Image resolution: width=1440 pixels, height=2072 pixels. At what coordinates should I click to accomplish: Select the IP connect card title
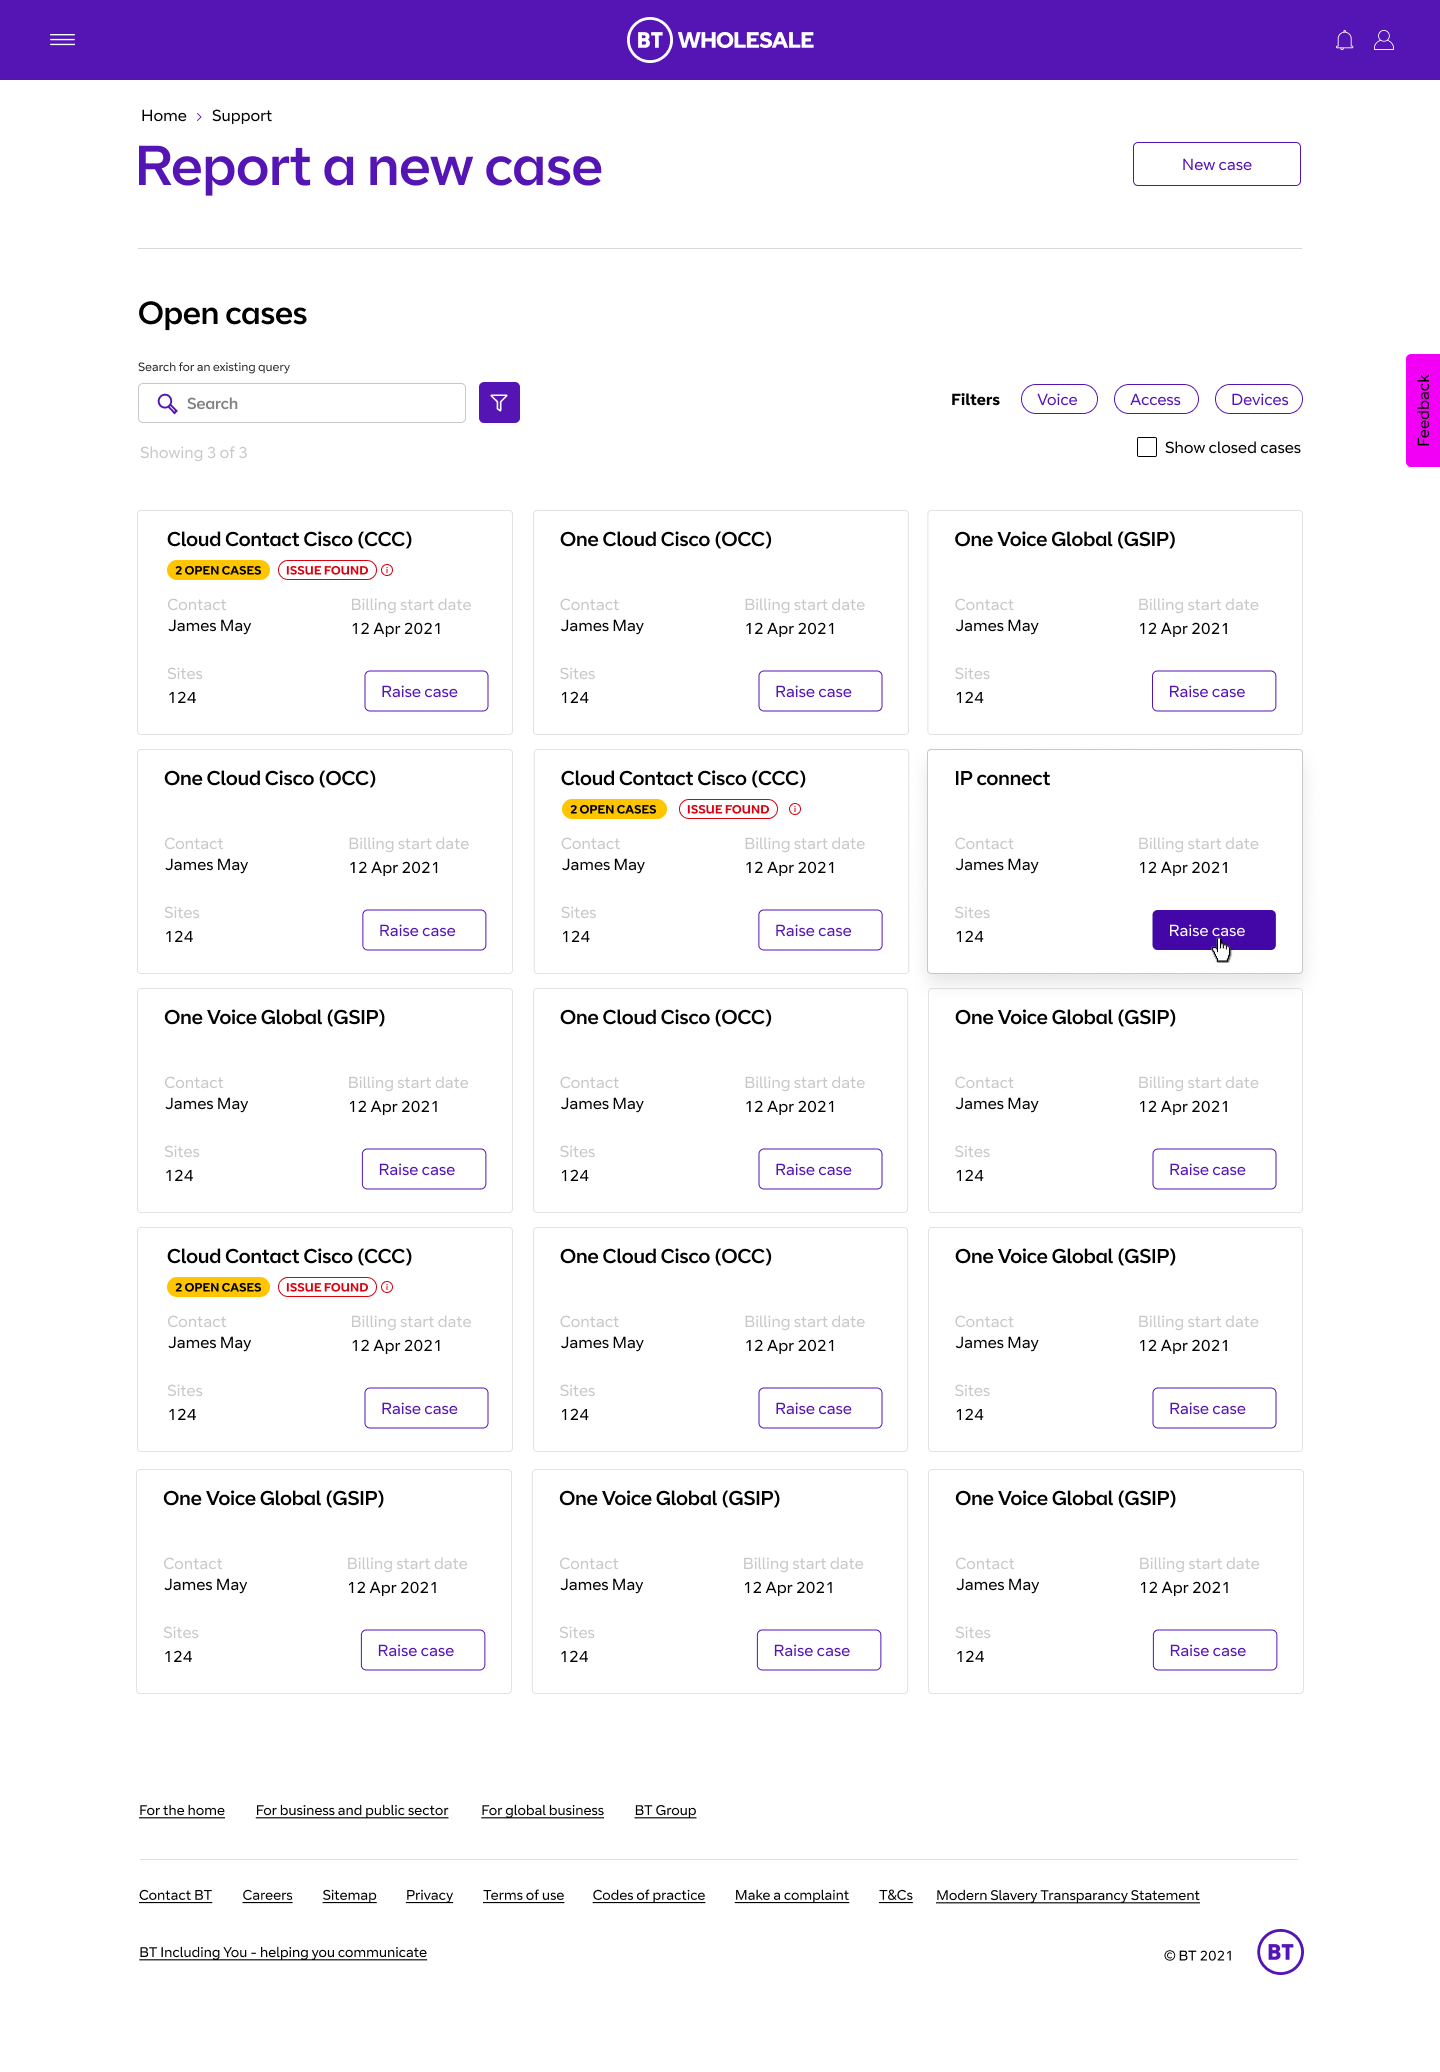coord(1002,778)
